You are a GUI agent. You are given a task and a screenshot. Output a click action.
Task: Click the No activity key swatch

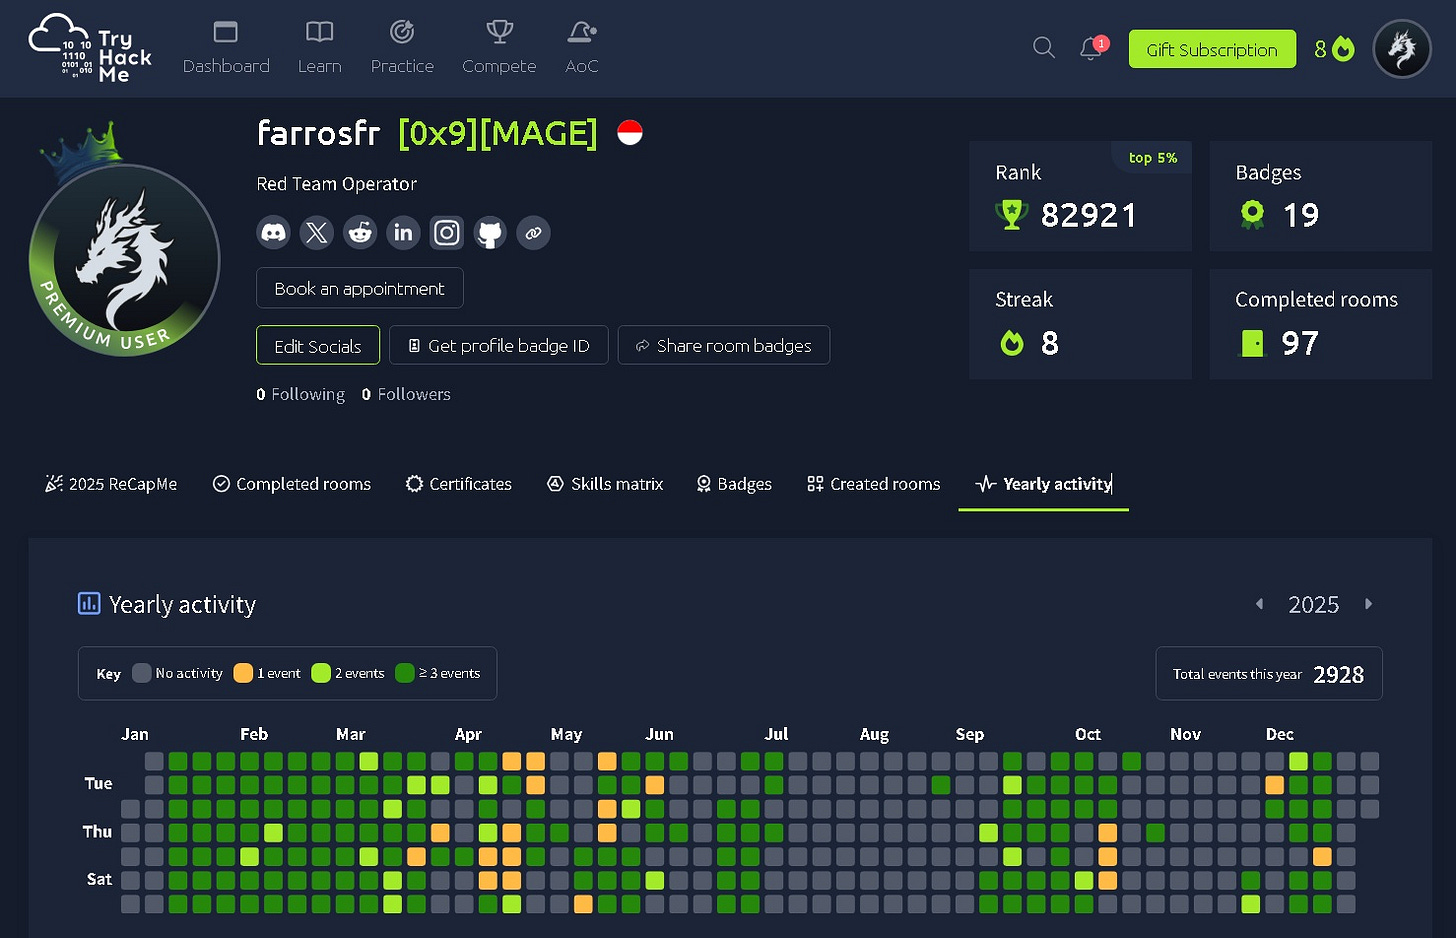(142, 673)
